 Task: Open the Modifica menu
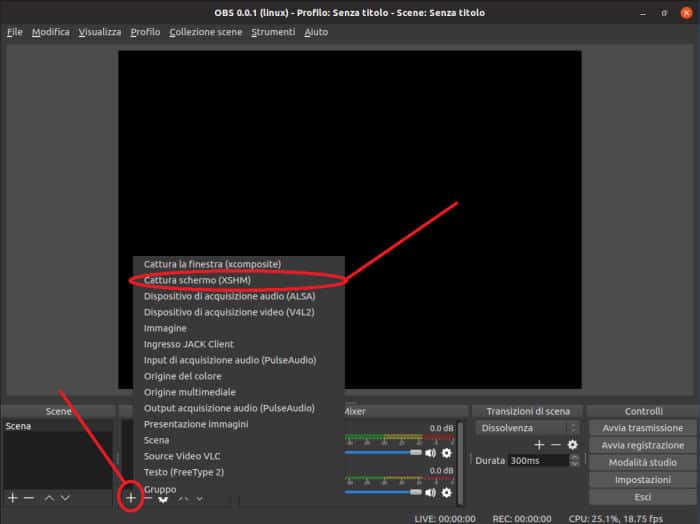pos(50,32)
